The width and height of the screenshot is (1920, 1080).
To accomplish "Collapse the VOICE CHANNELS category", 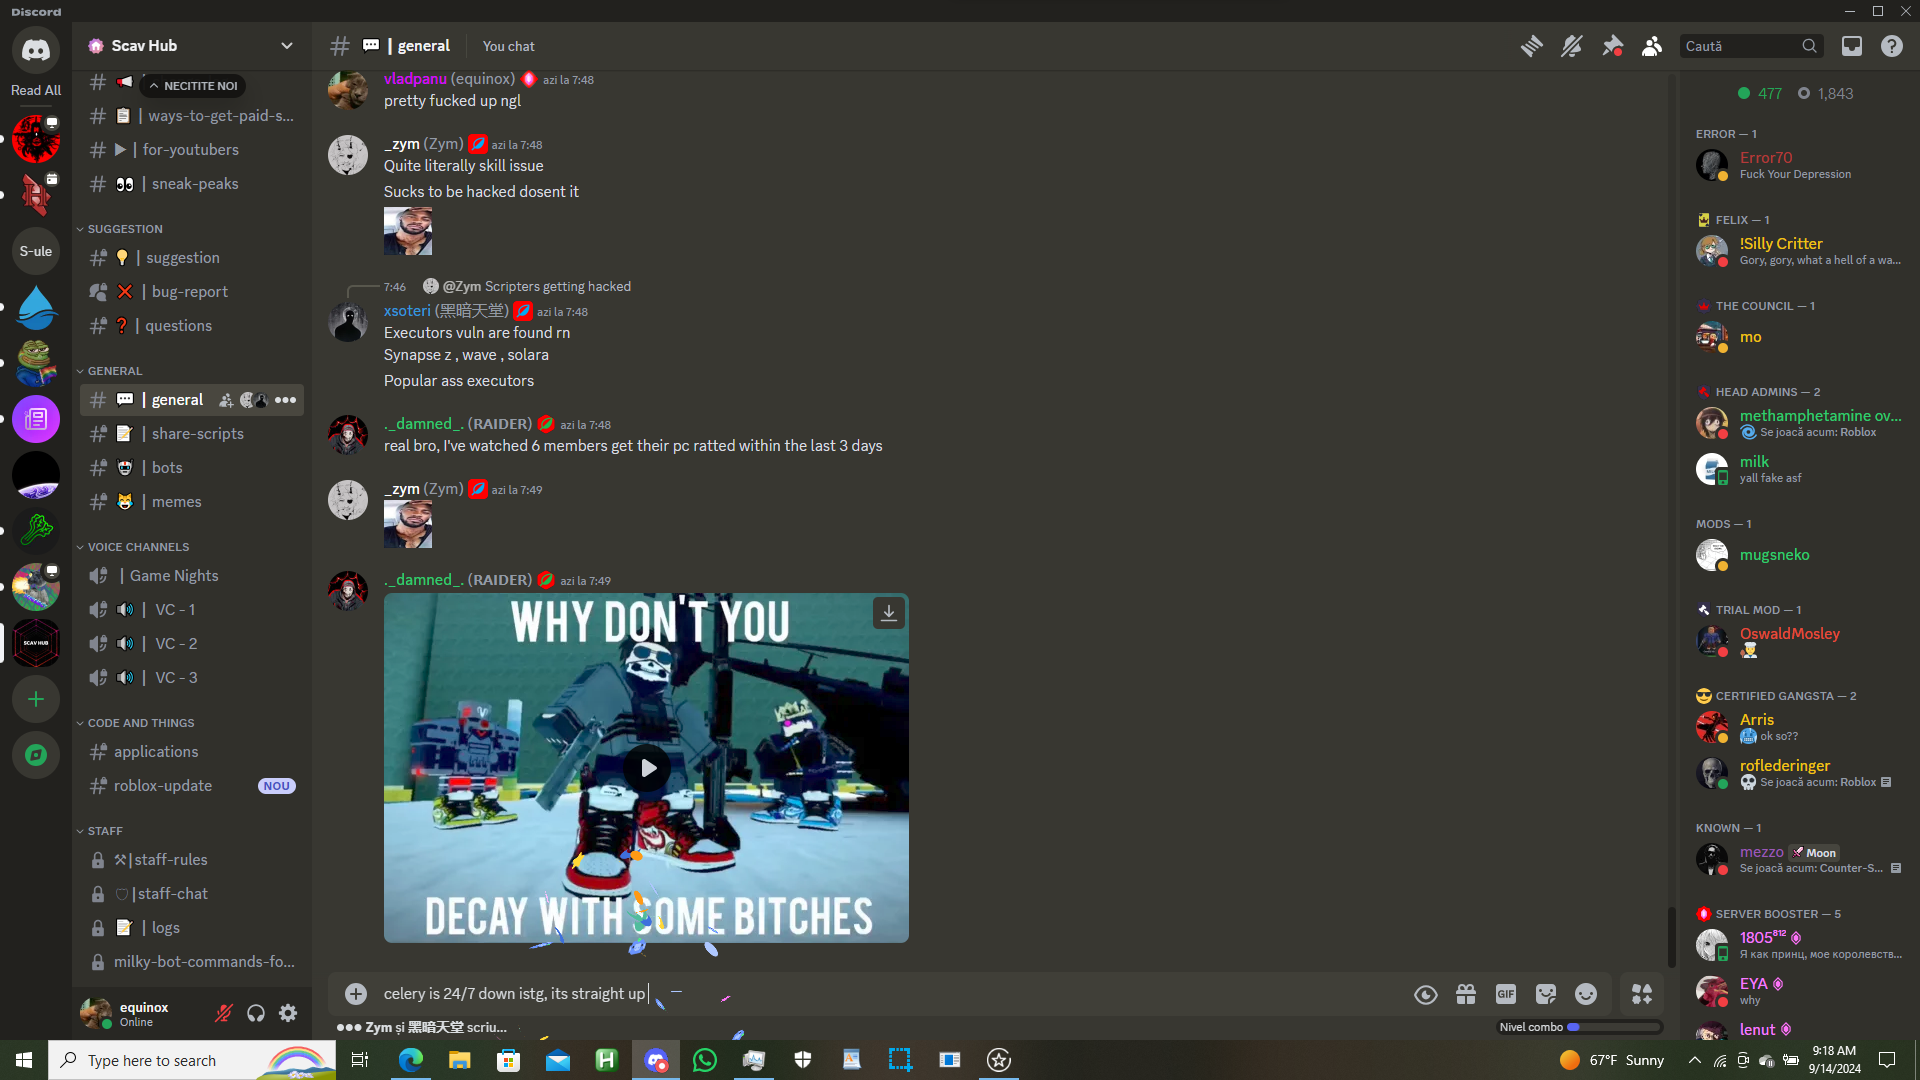I will (x=137, y=547).
